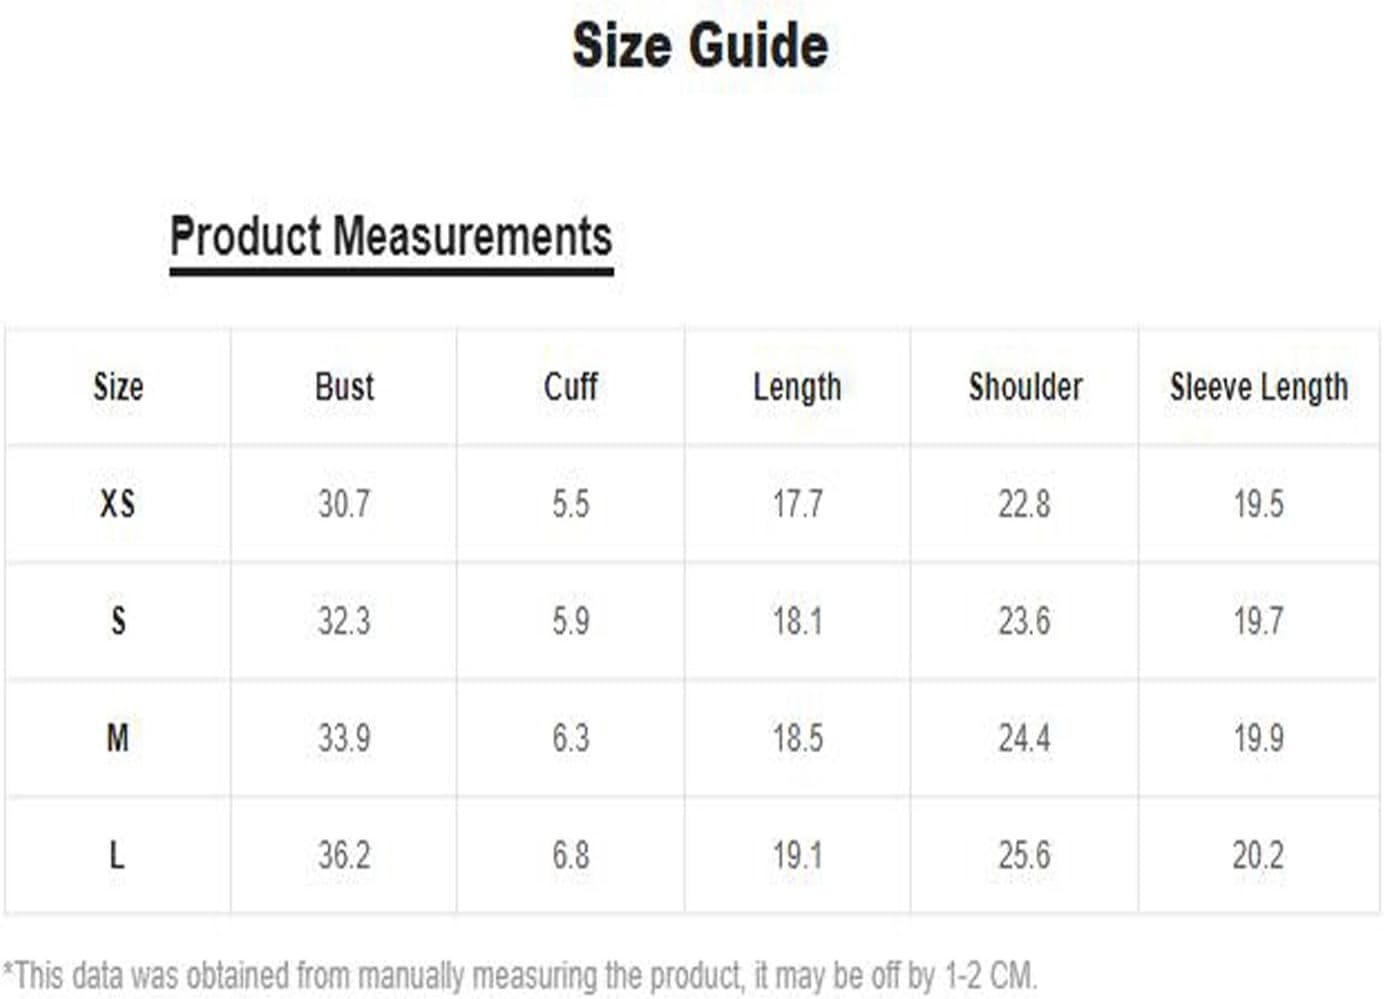
Task: Select the M size row label
Action: tap(117, 738)
